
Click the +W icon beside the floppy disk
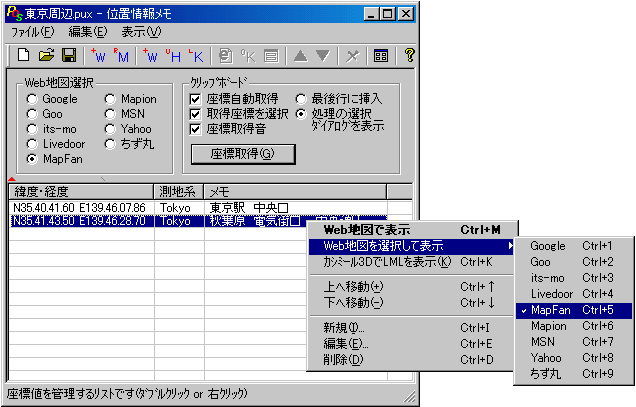[x=98, y=55]
